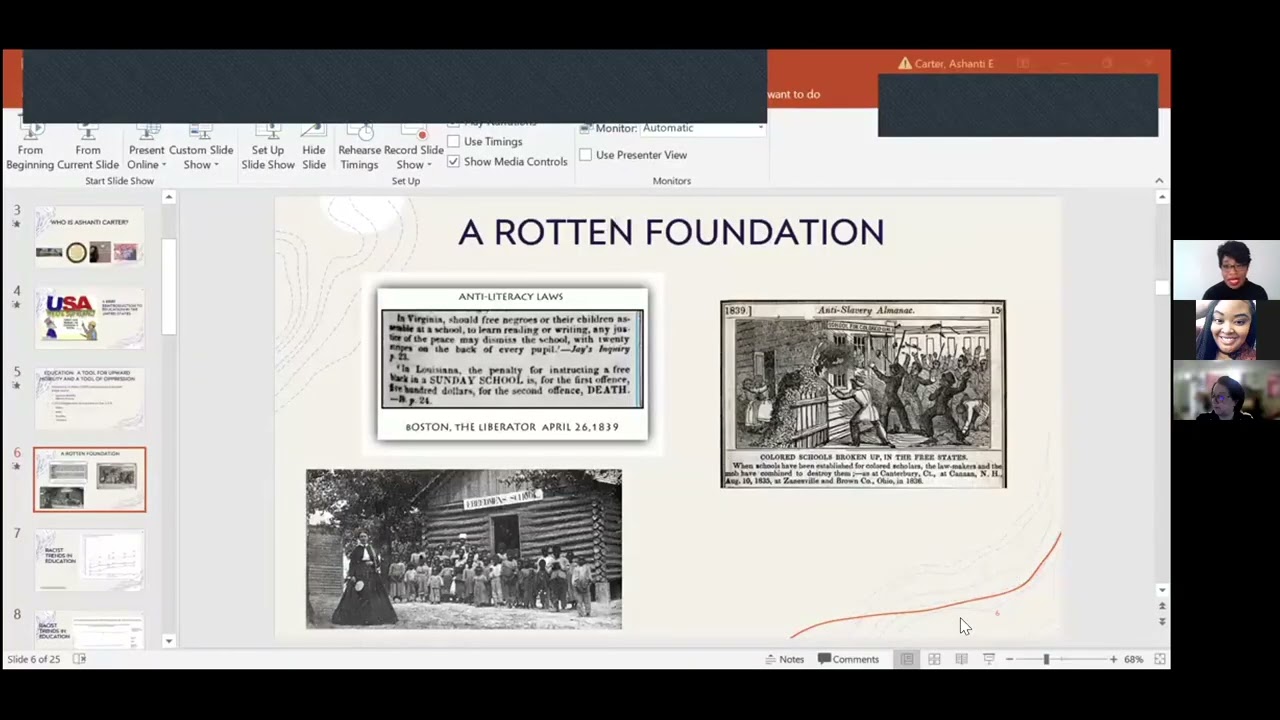The width and height of the screenshot is (1280, 720).
Task: Select slide 5 thumbnail
Action: click(89, 398)
